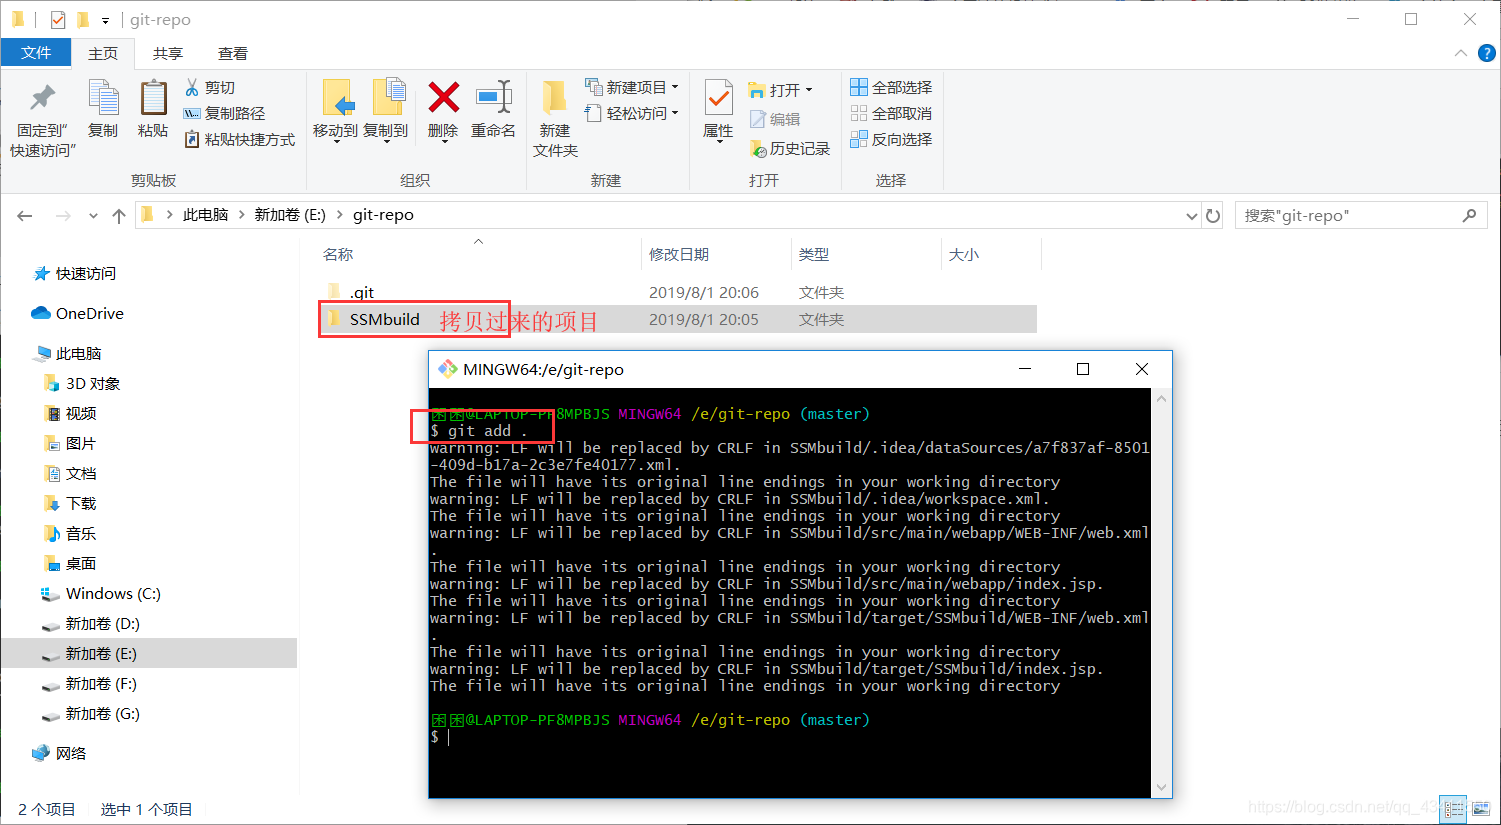
Task: Select 新加卷 (G:) drive in sidebar
Action: [x=103, y=714]
